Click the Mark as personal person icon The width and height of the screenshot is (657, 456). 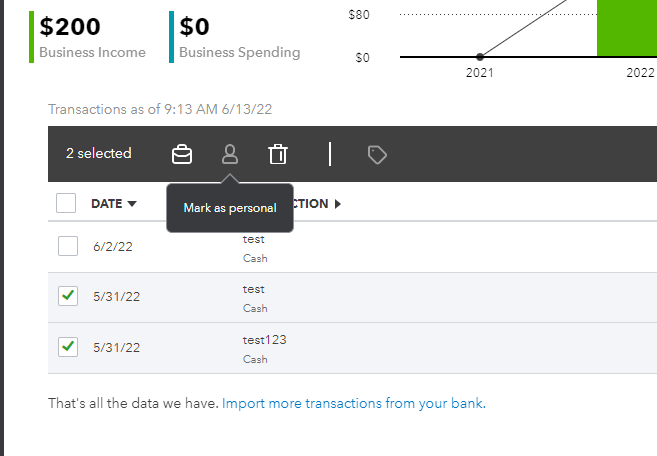(x=230, y=154)
